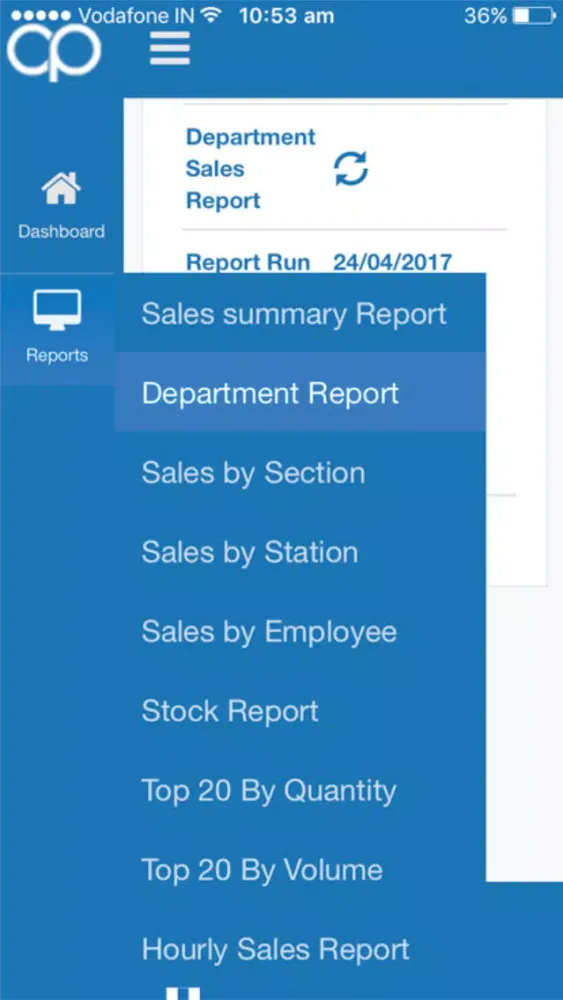Click the Report Run label
This screenshot has height=1000, width=563.
[248, 262]
